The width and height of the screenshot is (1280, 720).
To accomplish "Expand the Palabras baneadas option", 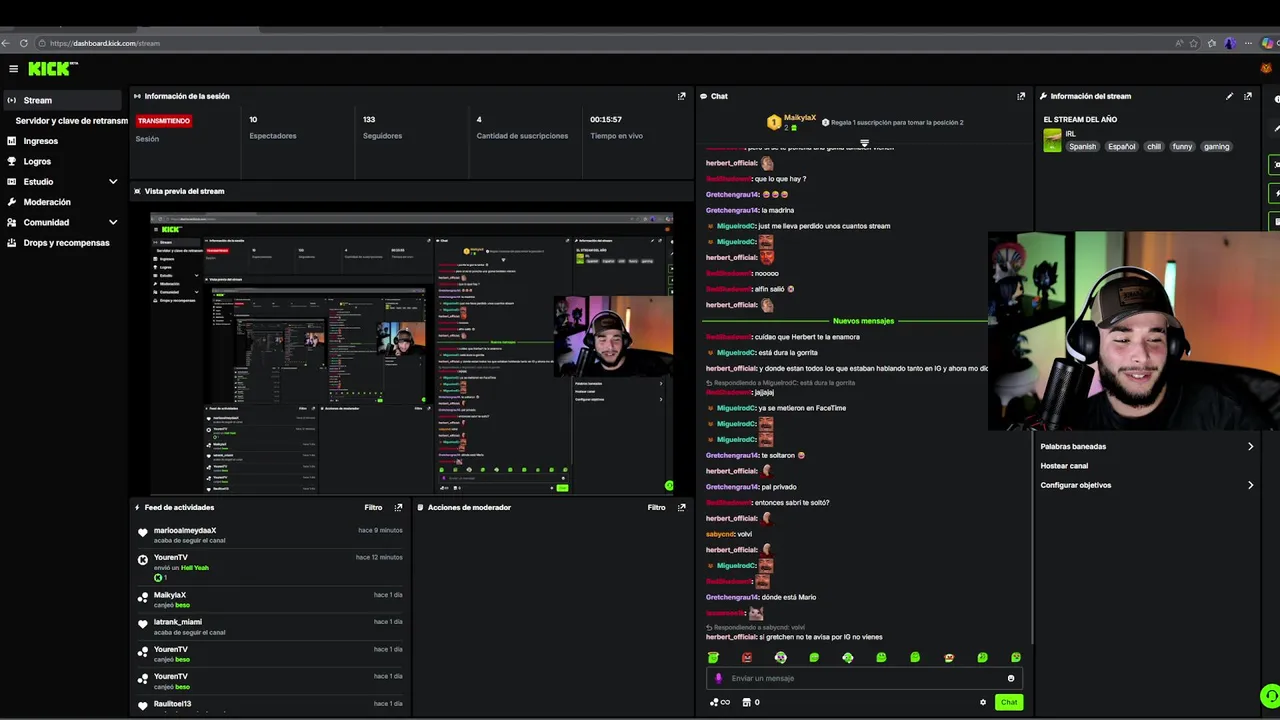I will click(1146, 447).
